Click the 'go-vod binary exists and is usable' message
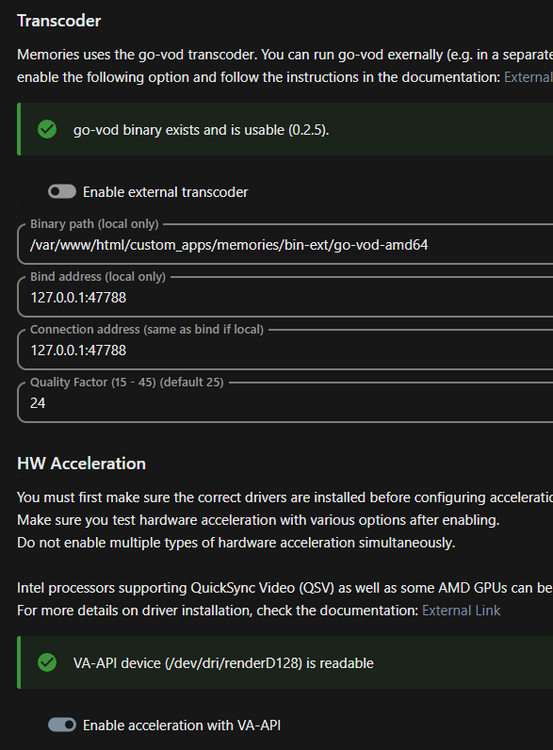553x750 pixels. point(201,130)
